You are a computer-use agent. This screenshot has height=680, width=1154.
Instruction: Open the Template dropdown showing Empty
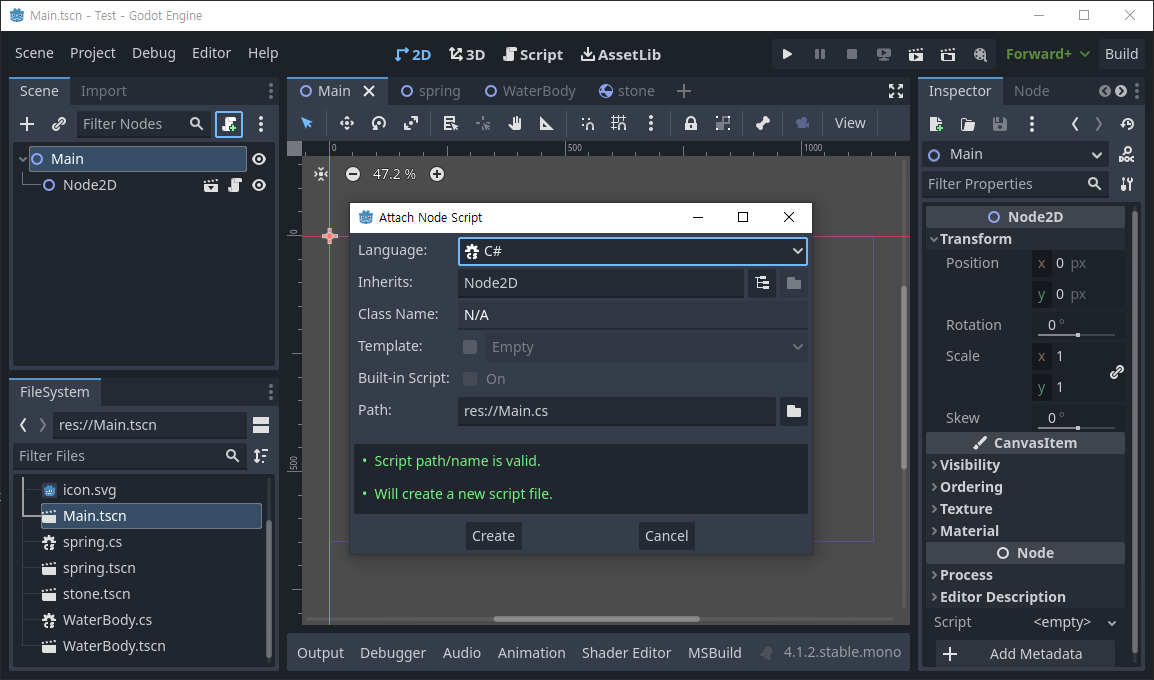[645, 347]
